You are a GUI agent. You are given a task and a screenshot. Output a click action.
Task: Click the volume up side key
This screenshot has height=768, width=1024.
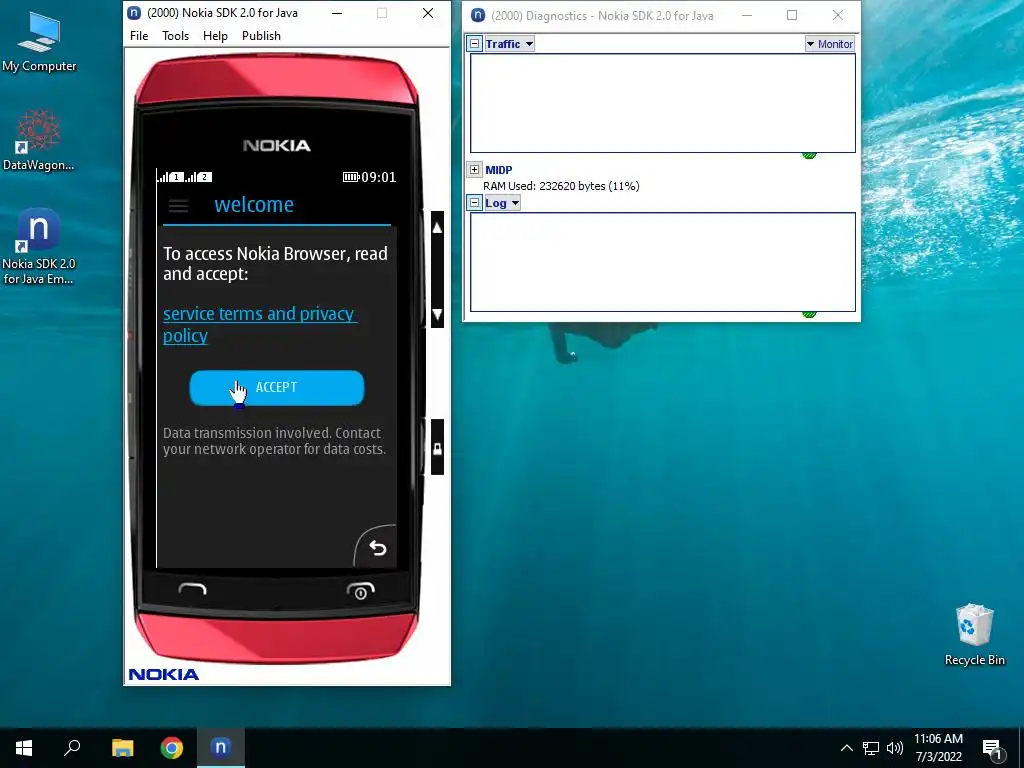[438, 227]
